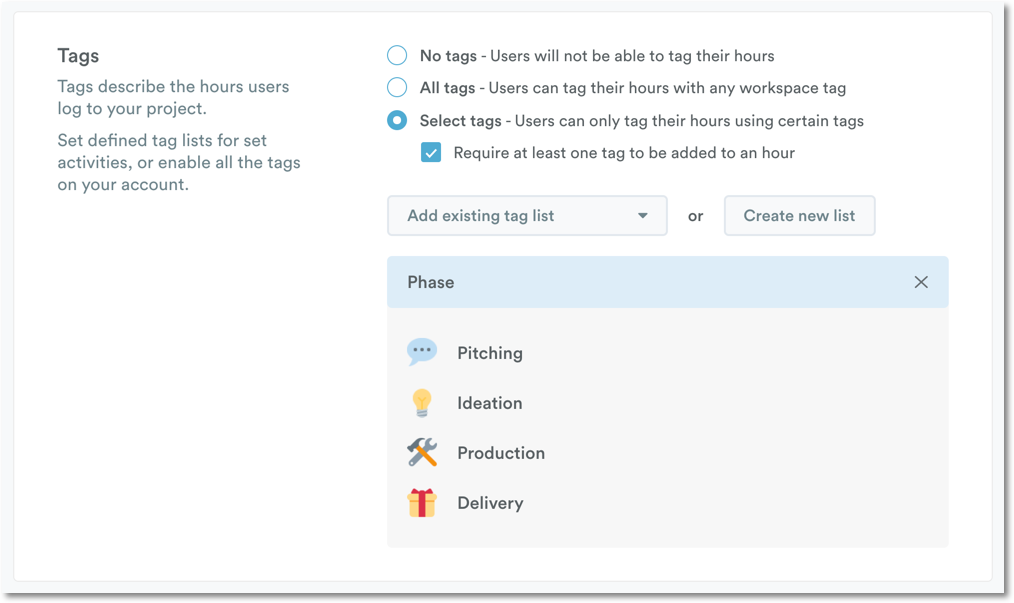This screenshot has height=603, width=1014.
Task: Click the light bulb icon beside Ideation
Action: coord(422,403)
